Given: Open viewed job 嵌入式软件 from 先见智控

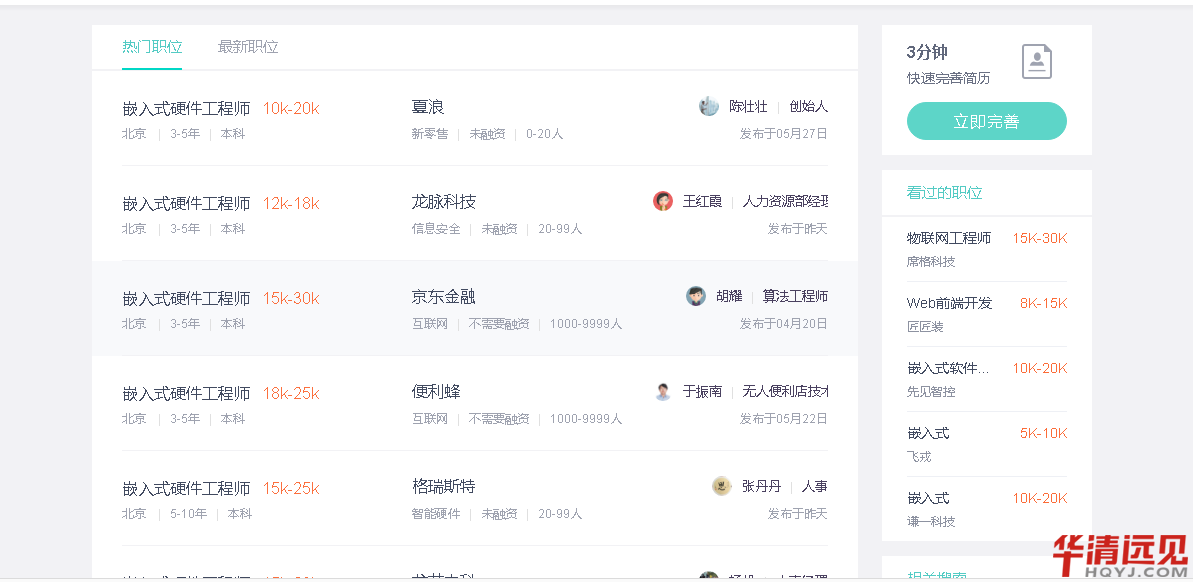Looking at the screenshot, I should coord(948,368).
